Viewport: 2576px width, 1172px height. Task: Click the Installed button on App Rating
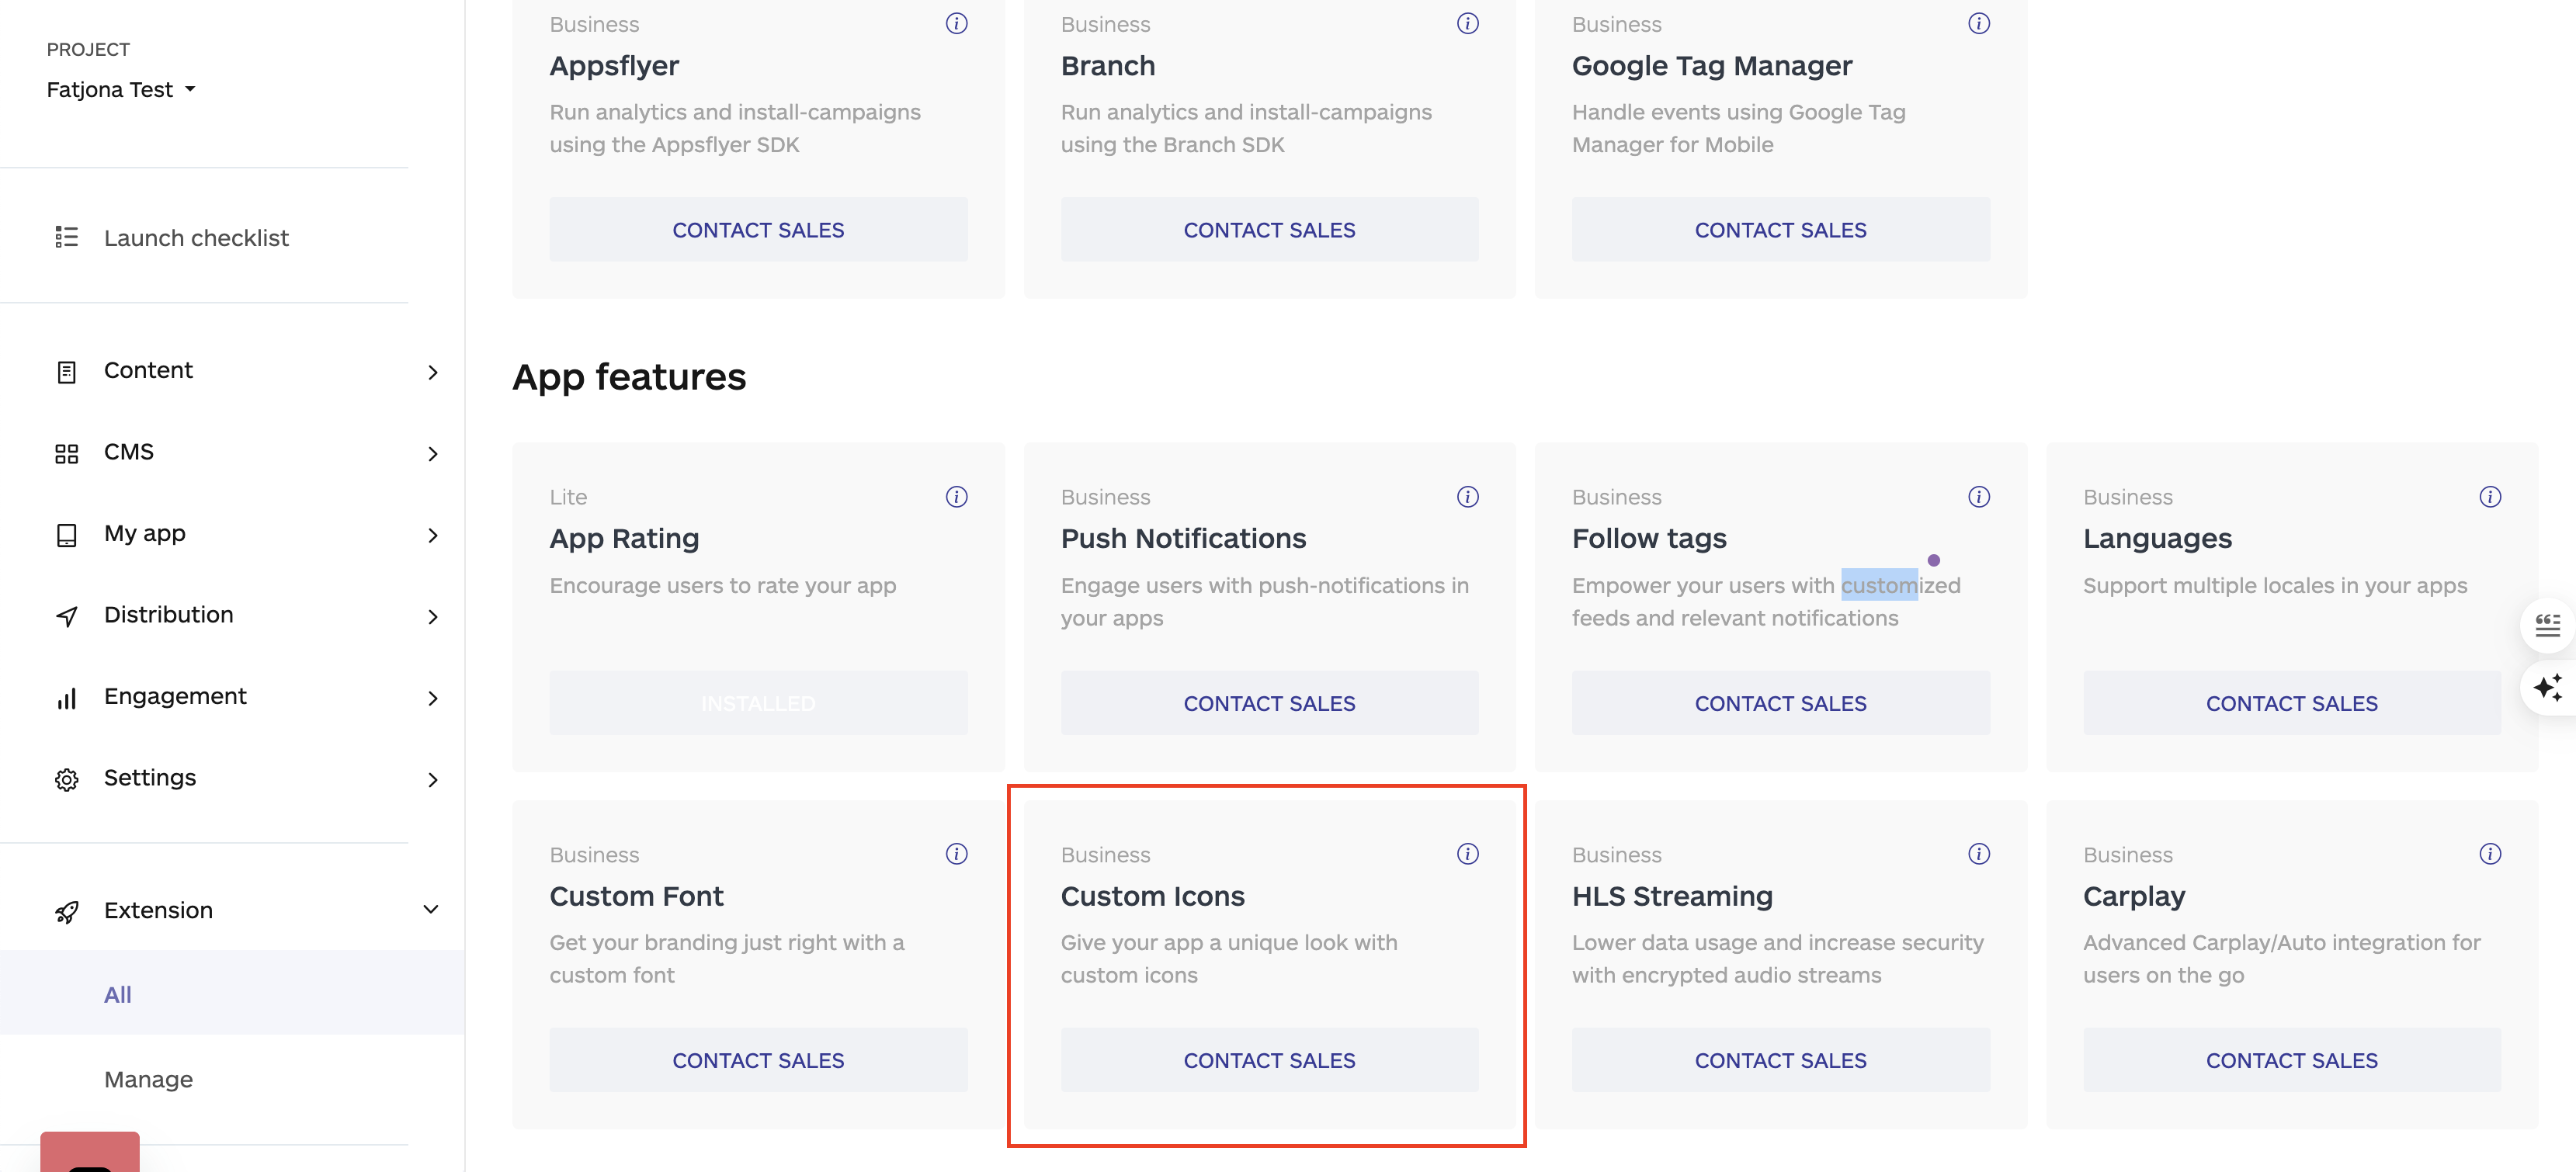757,702
